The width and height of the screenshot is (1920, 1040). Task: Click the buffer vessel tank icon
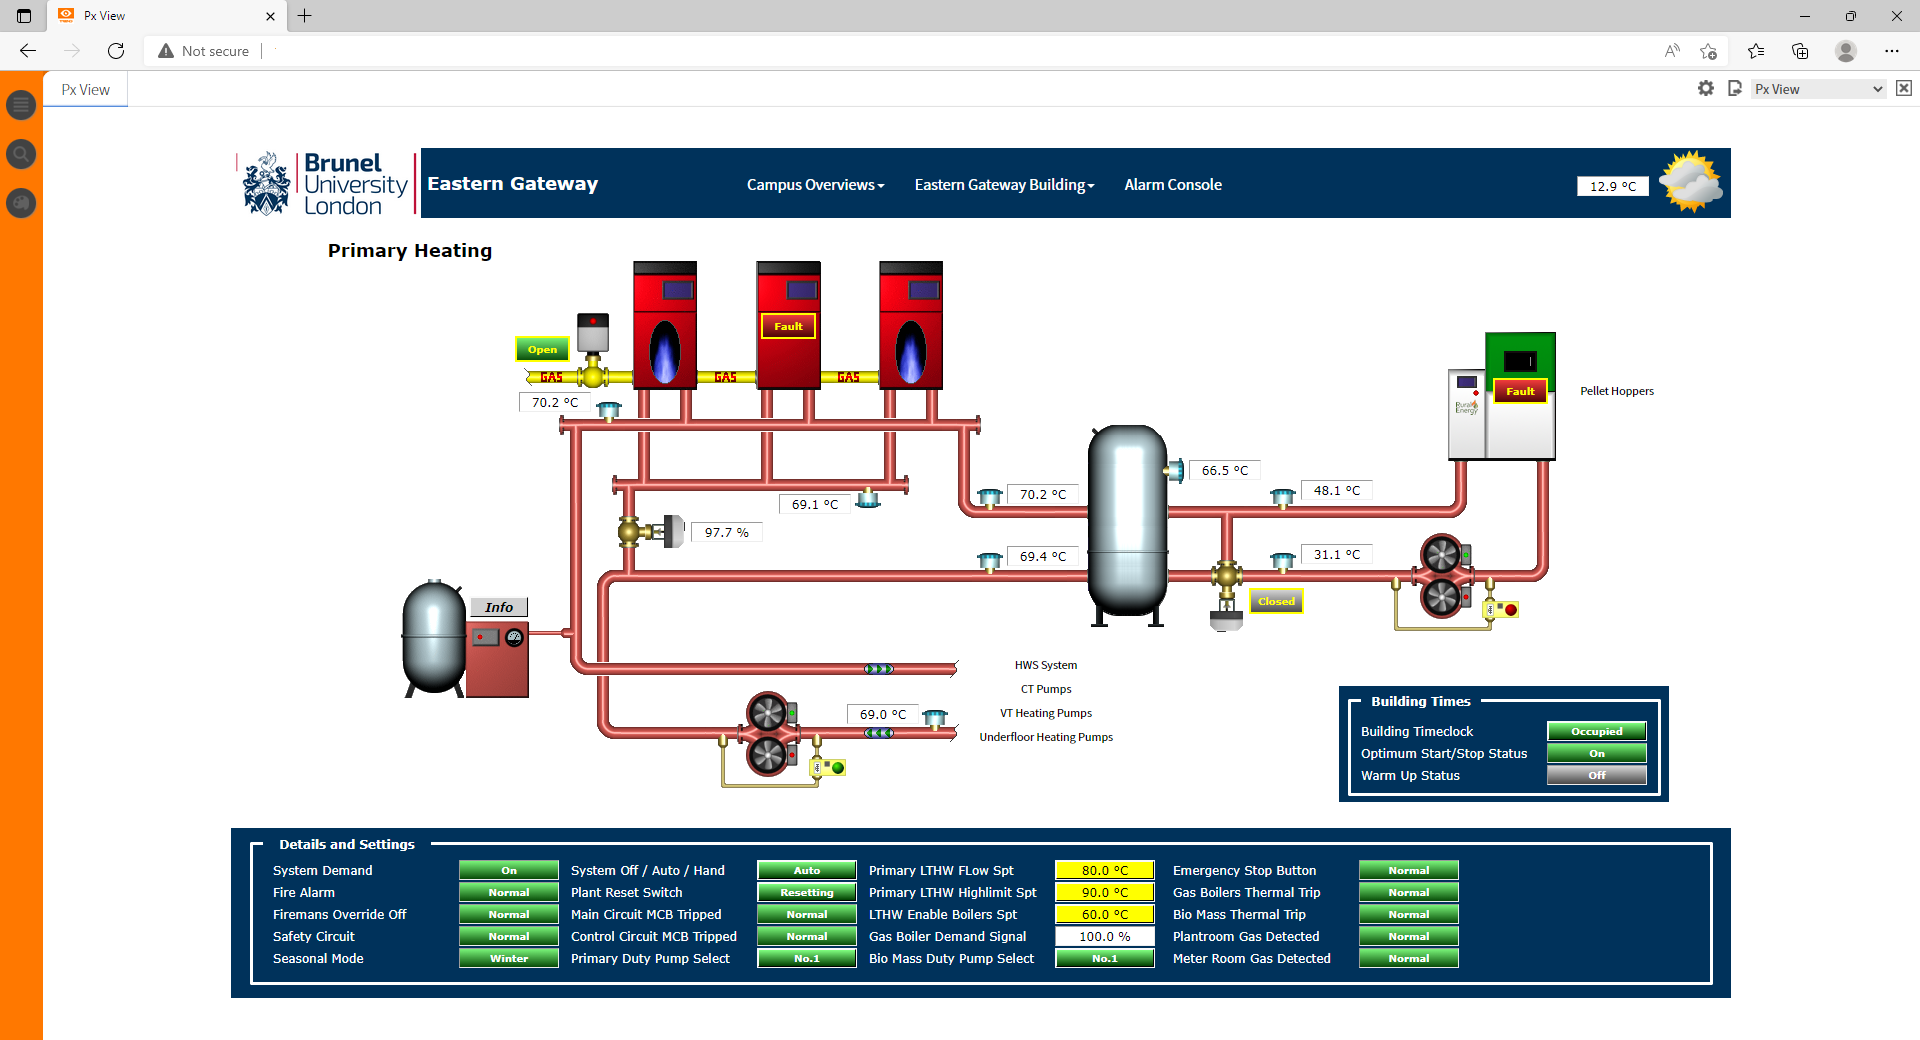click(1127, 520)
